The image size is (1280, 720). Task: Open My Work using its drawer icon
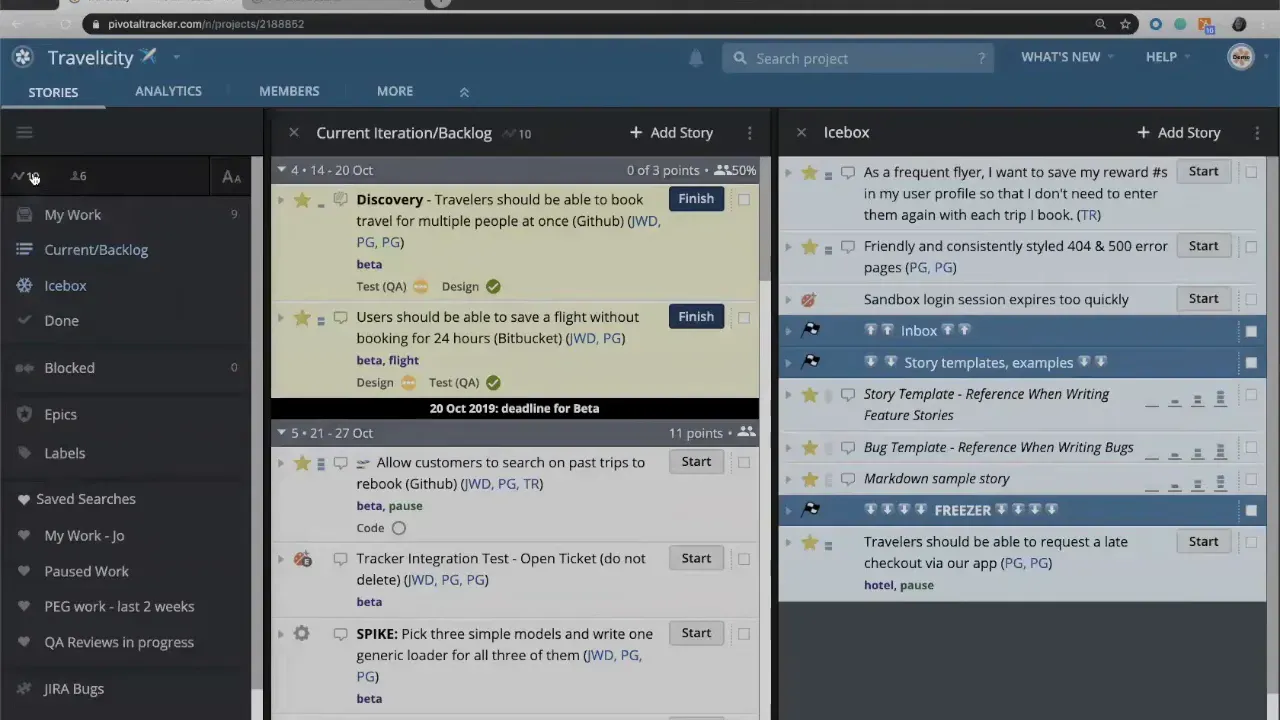tap(24, 214)
